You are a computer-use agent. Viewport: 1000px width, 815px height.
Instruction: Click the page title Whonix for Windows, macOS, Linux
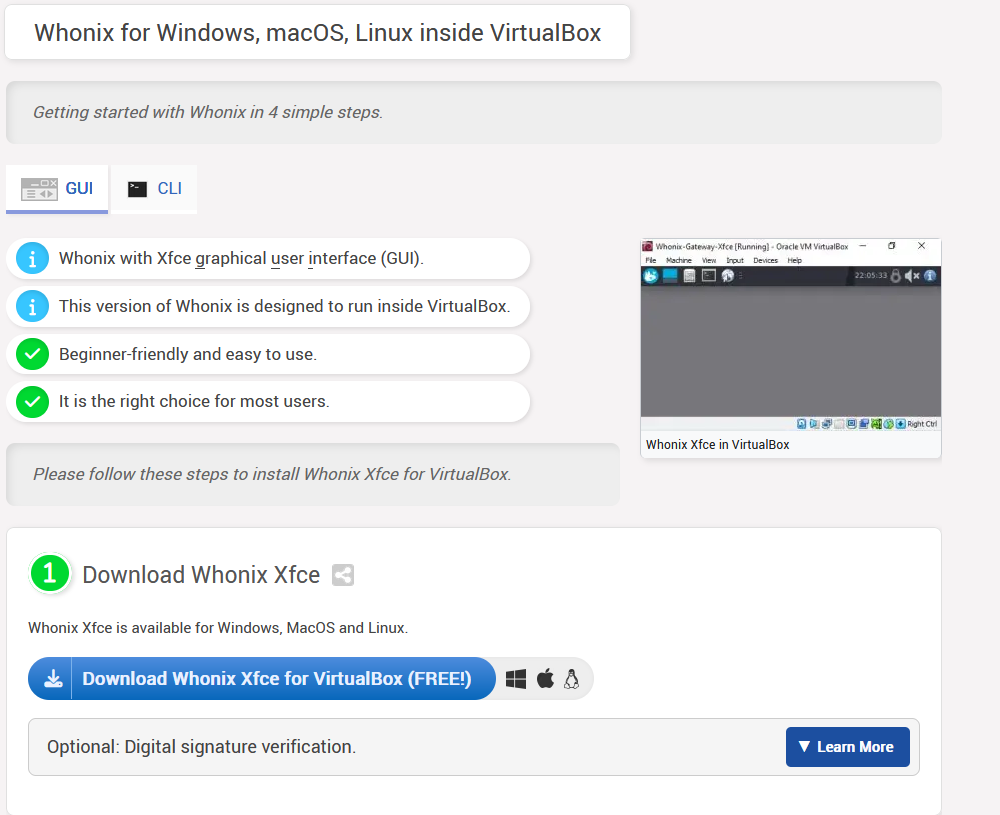click(318, 33)
